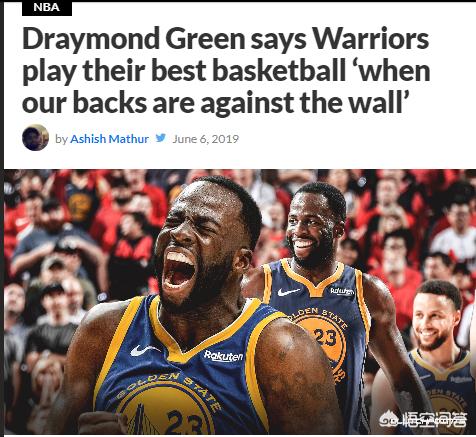476x437 pixels.
Task: Click the word 'by' before author name
Action: pos(61,139)
